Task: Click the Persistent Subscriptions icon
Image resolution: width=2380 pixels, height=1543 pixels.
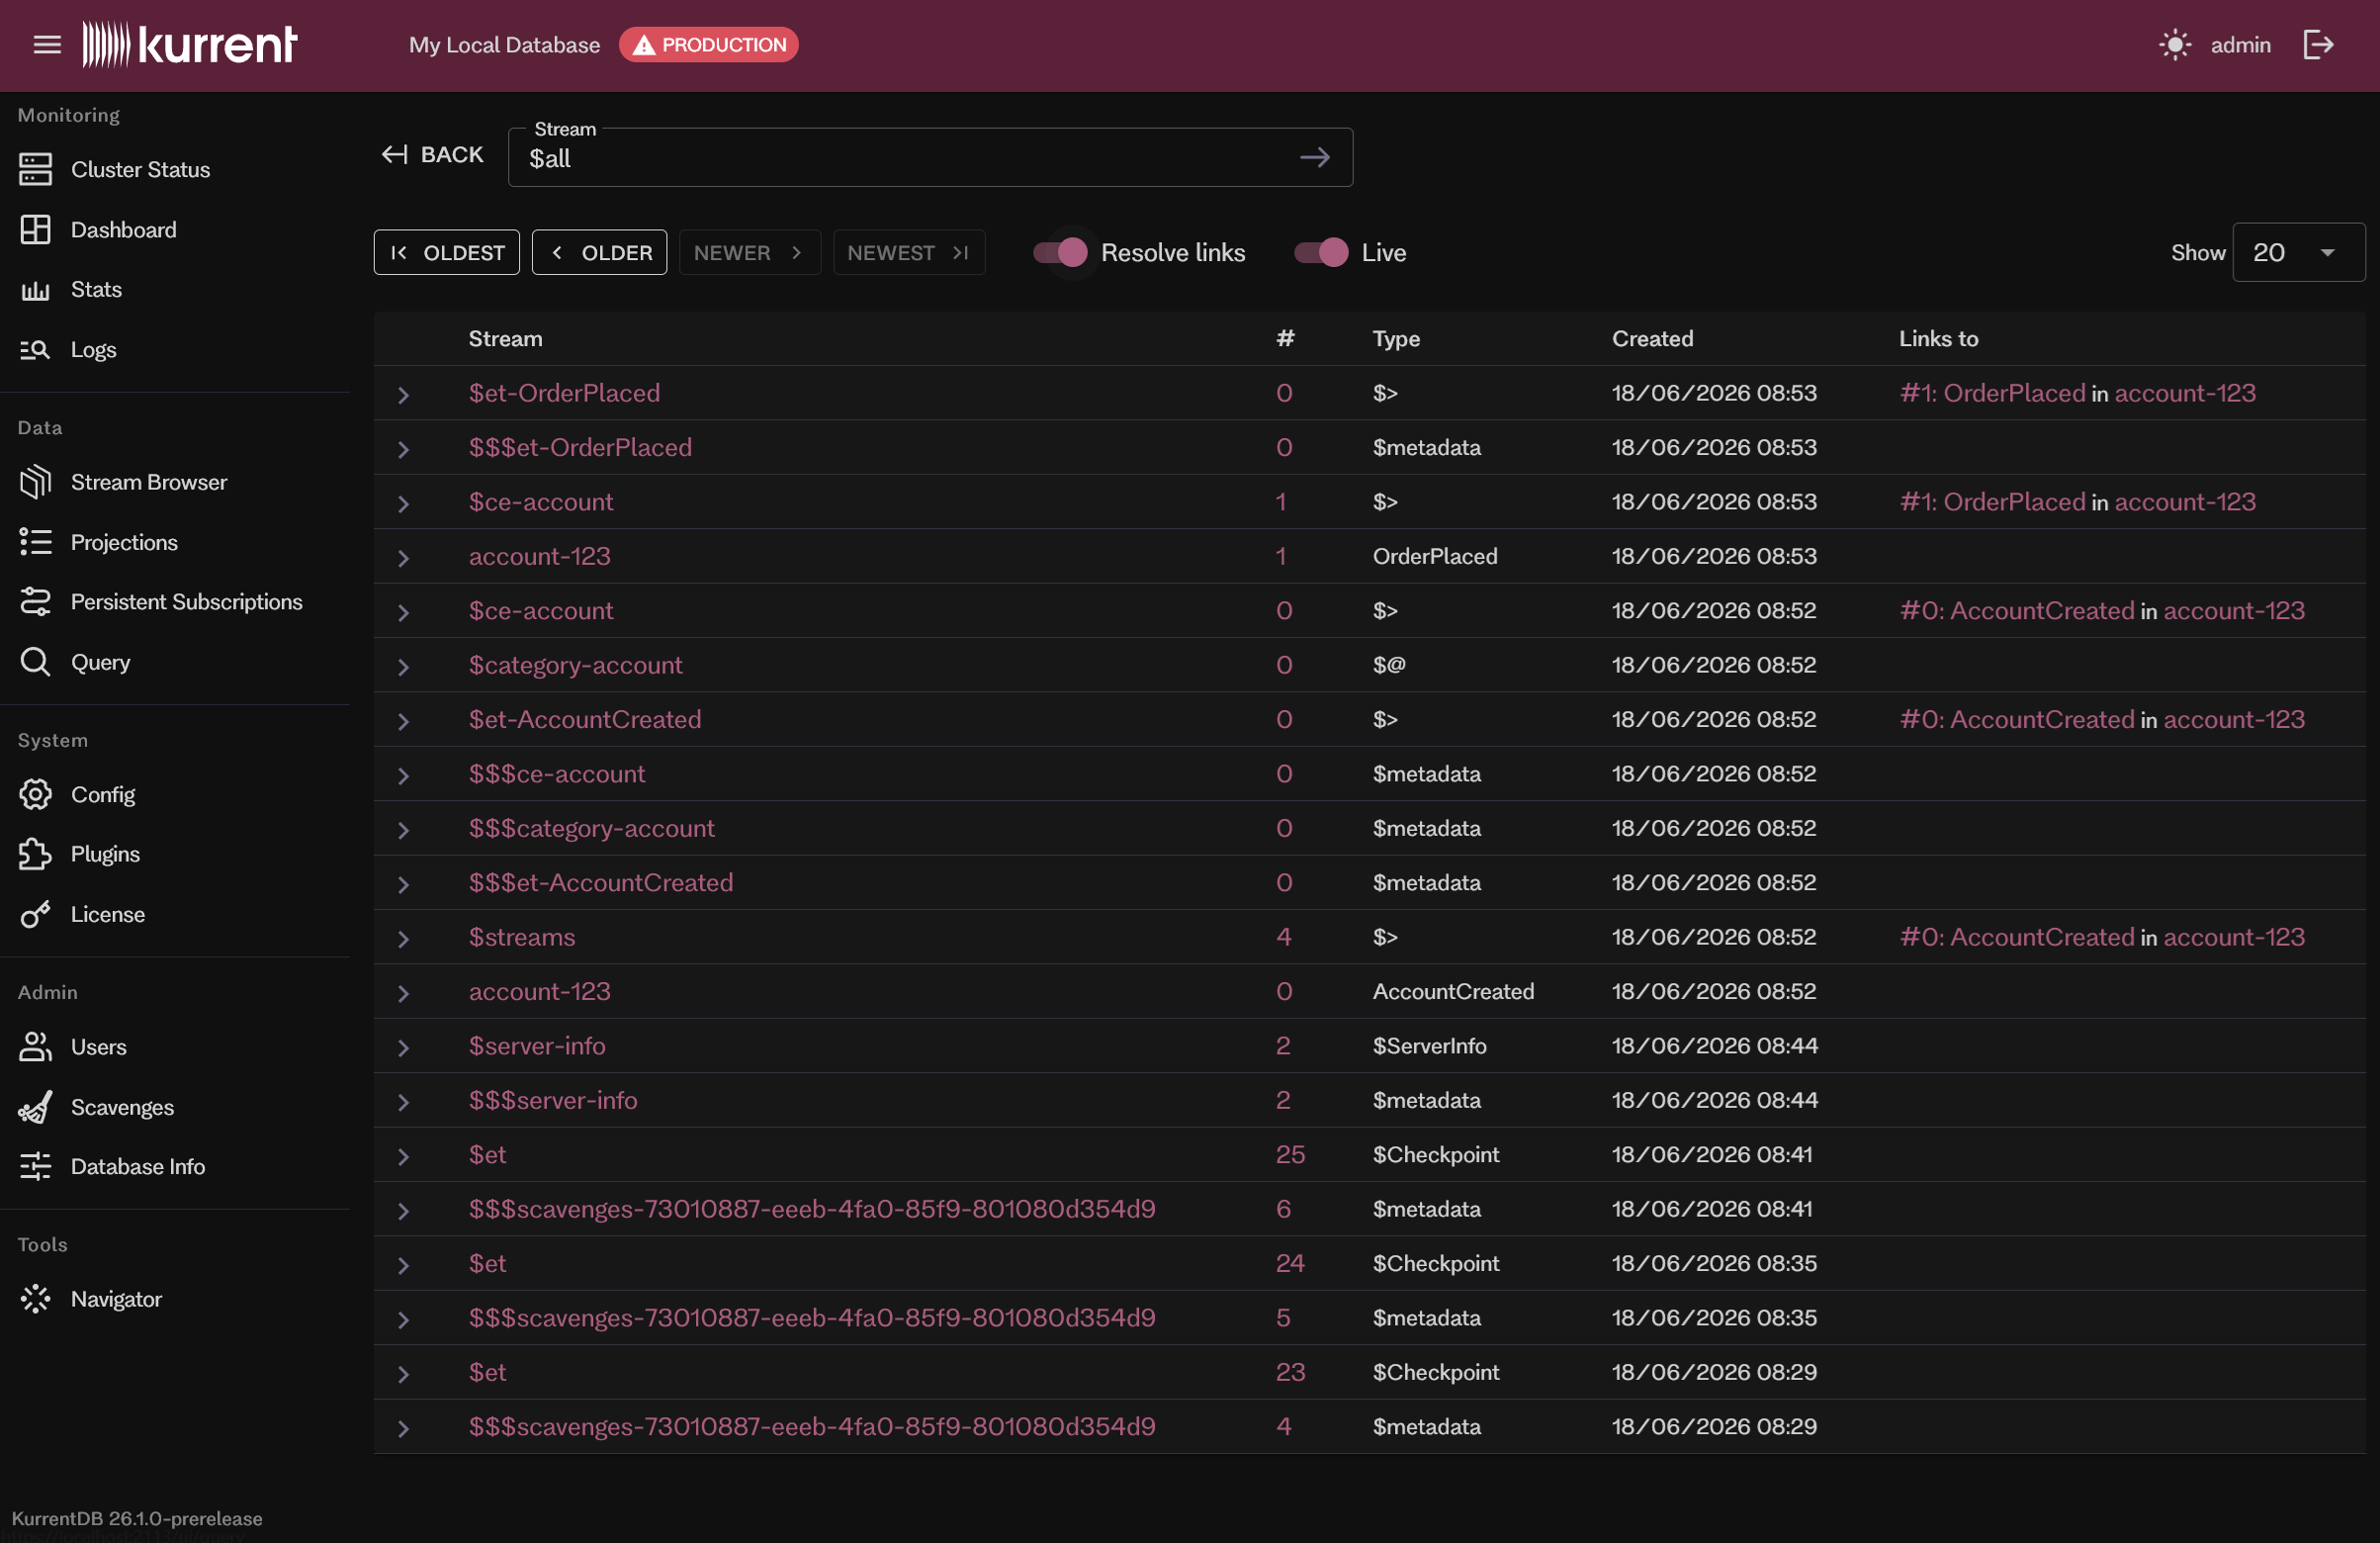Action: 35,602
